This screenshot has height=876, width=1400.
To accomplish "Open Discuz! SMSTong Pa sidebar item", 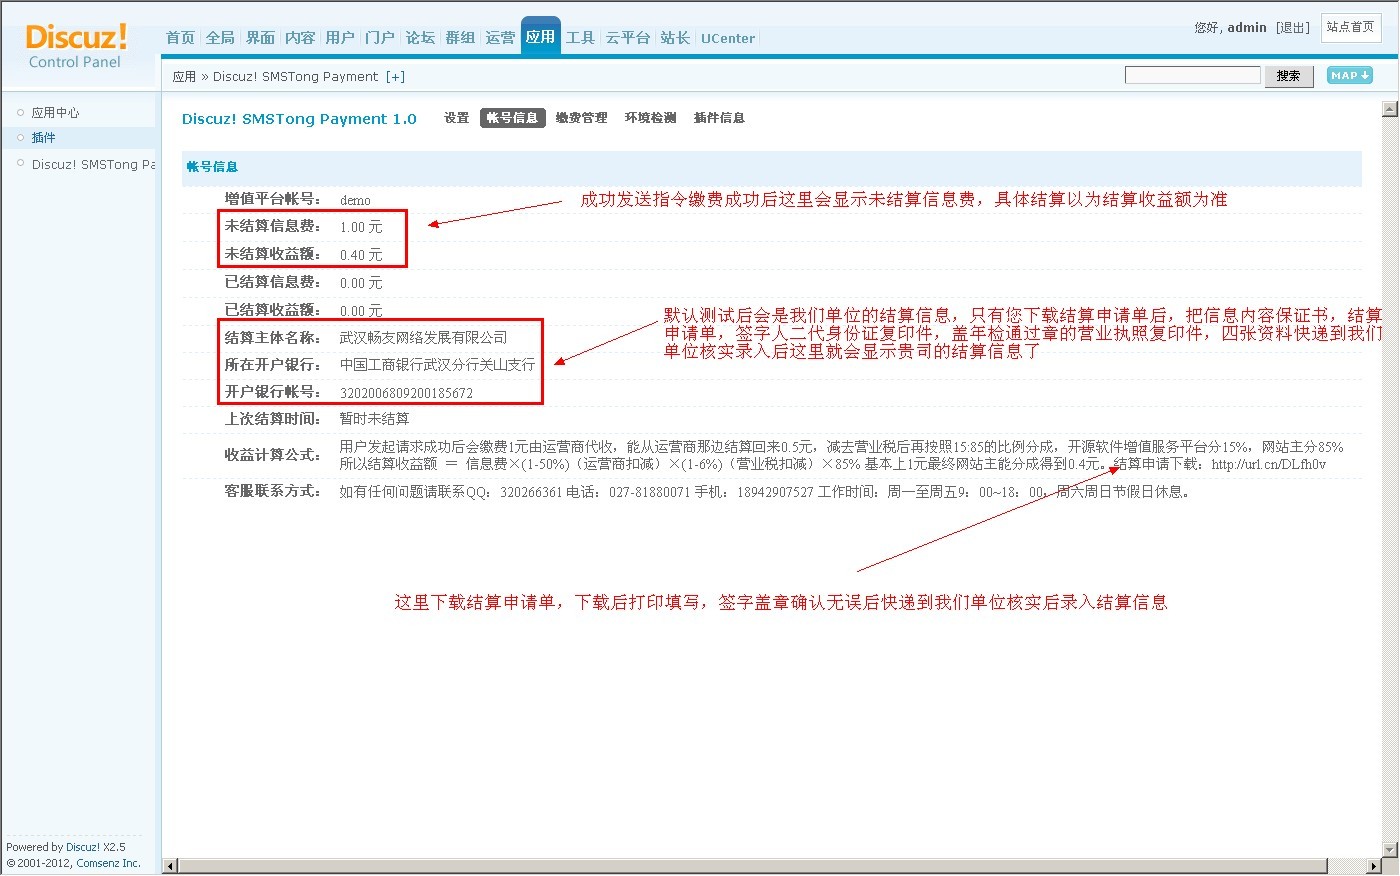I will click(93, 164).
